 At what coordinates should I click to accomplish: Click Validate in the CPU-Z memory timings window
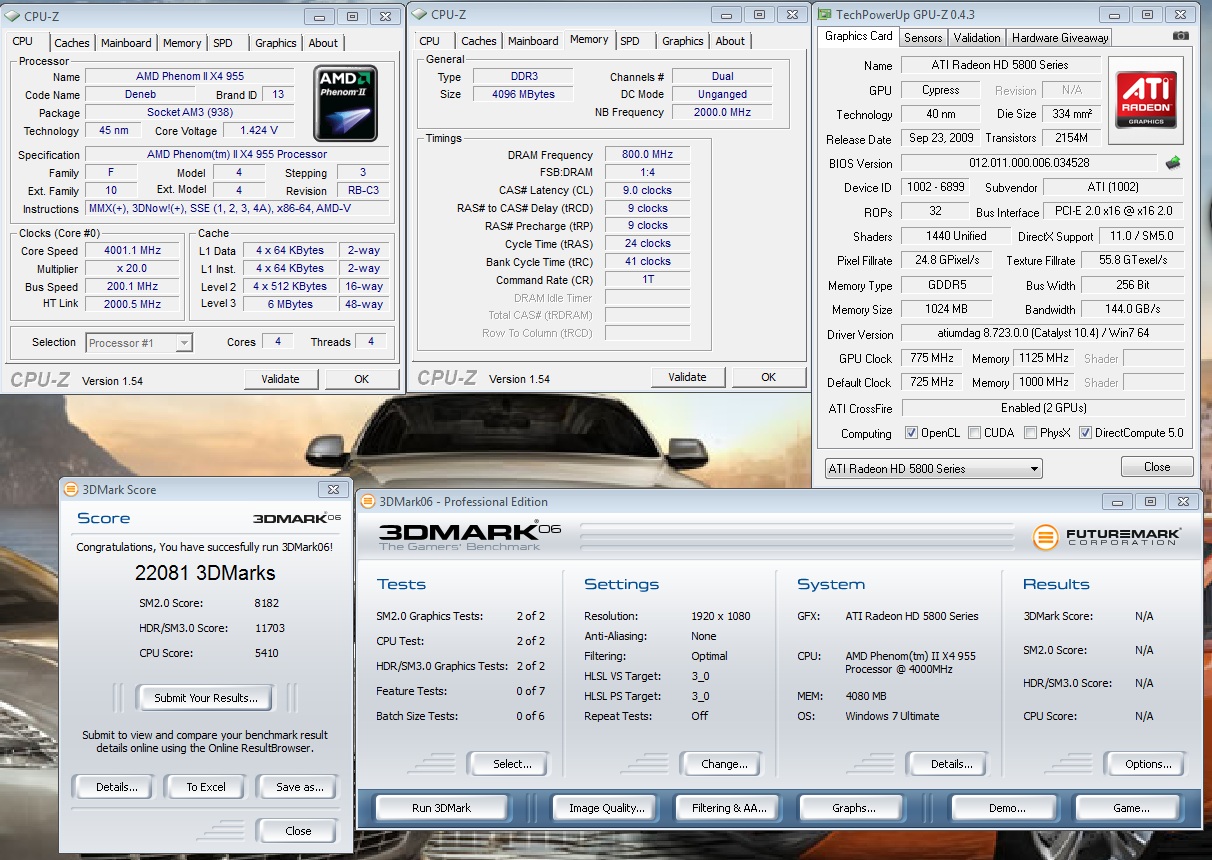[x=687, y=377]
